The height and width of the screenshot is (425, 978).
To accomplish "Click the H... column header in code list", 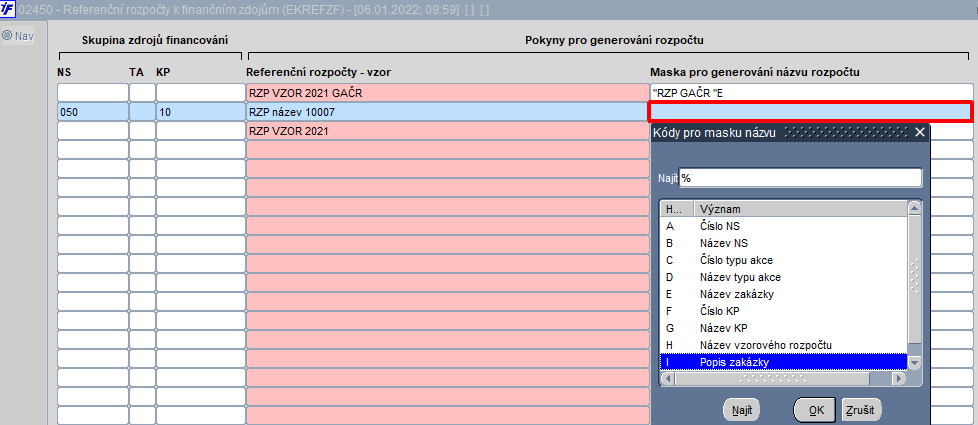I will [677, 209].
